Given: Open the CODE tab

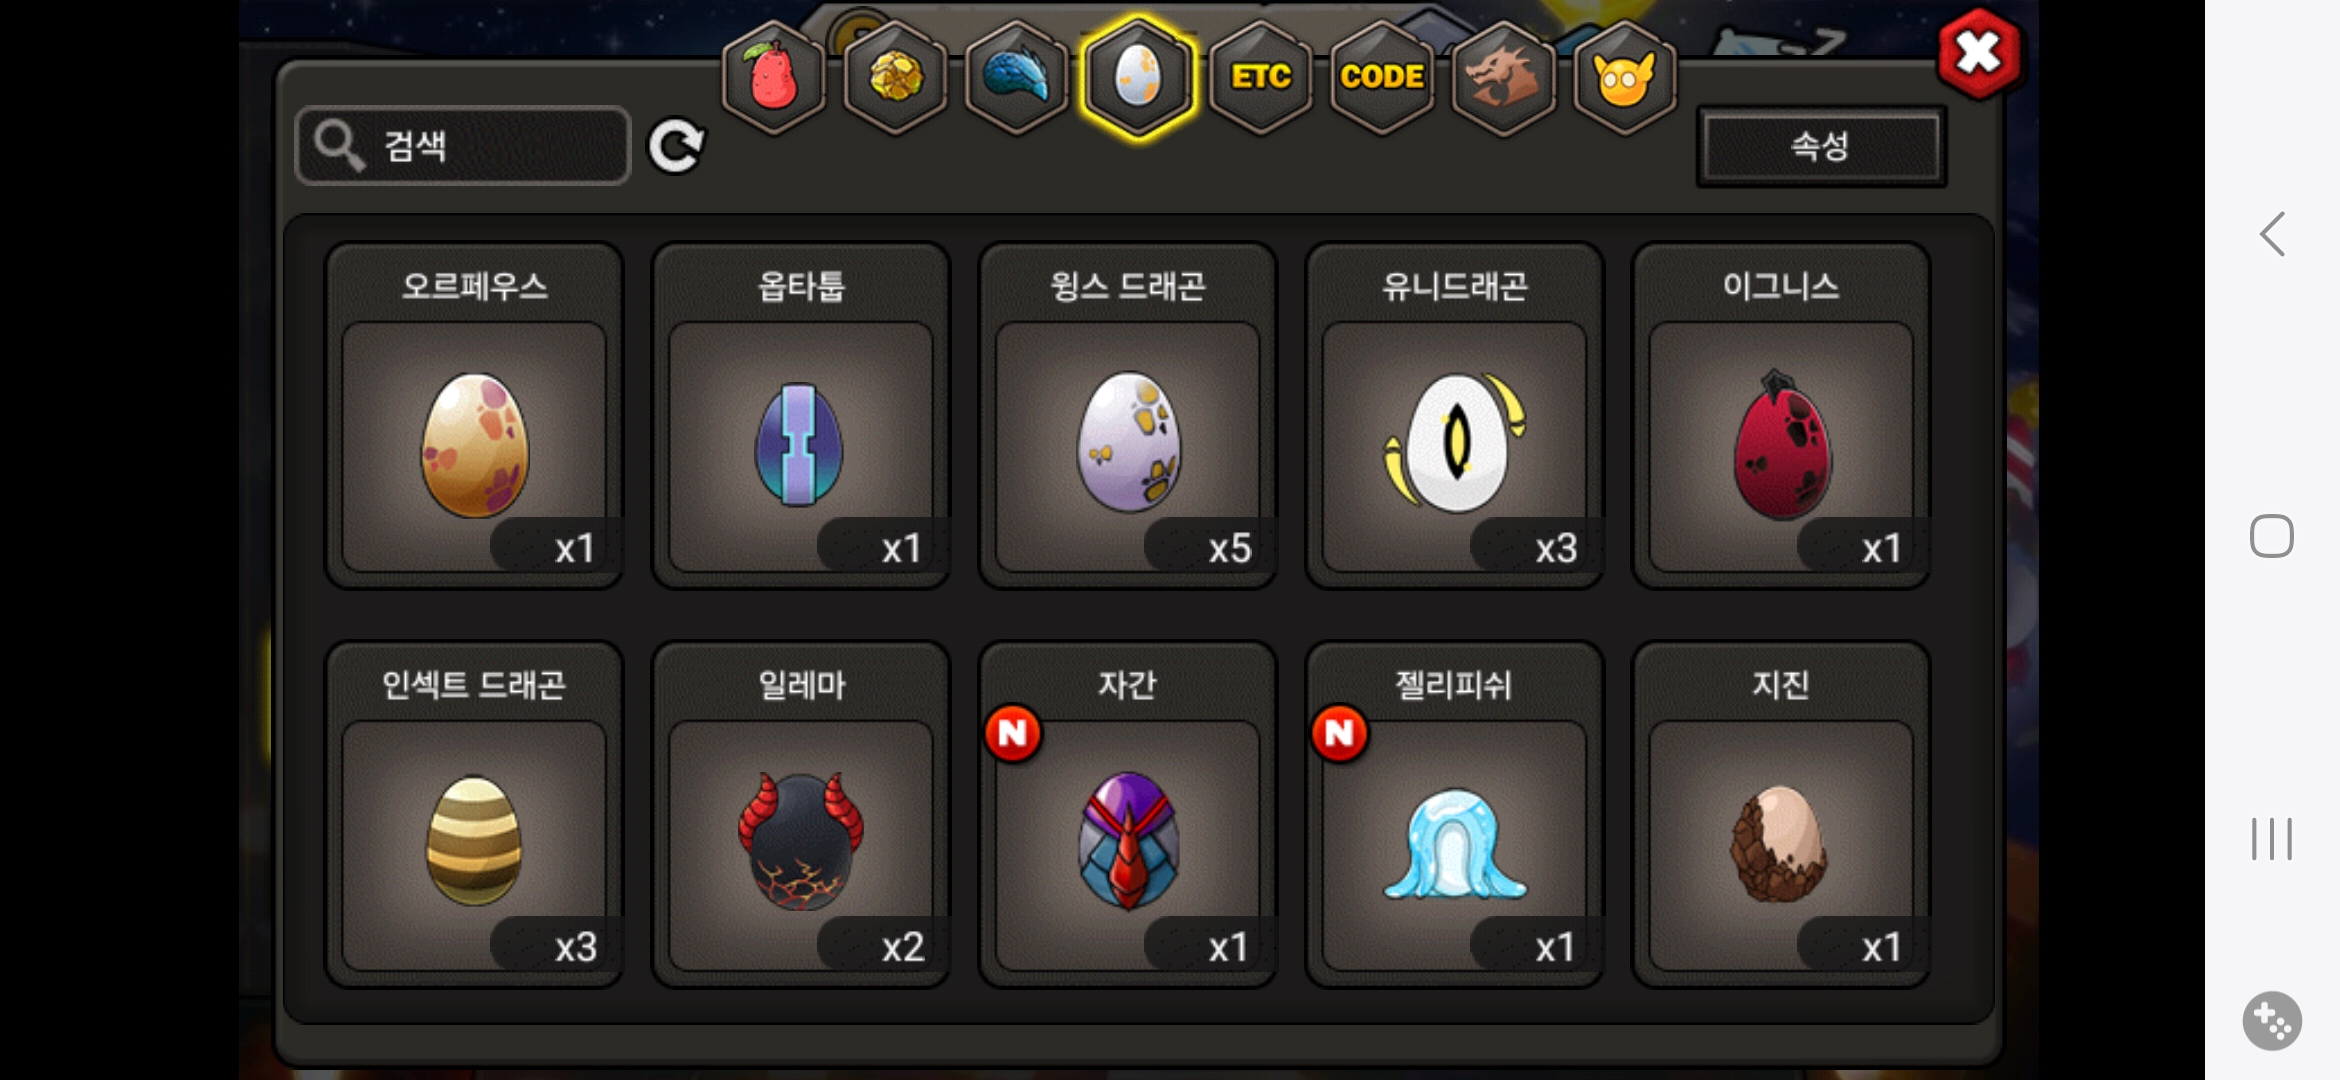Looking at the screenshot, I should click(1382, 78).
